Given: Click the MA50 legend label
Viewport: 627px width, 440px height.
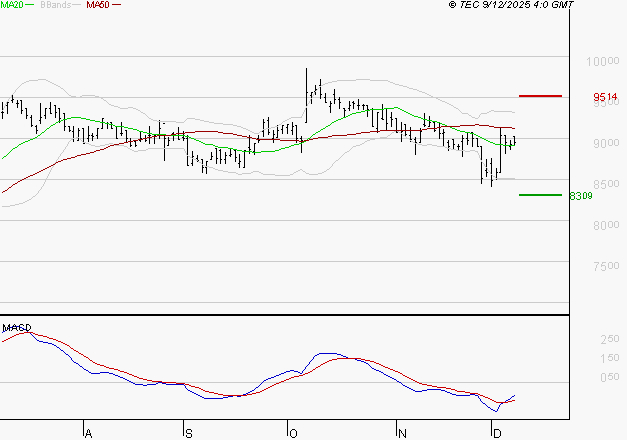Looking at the screenshot, I should click(x=98, y=5).
